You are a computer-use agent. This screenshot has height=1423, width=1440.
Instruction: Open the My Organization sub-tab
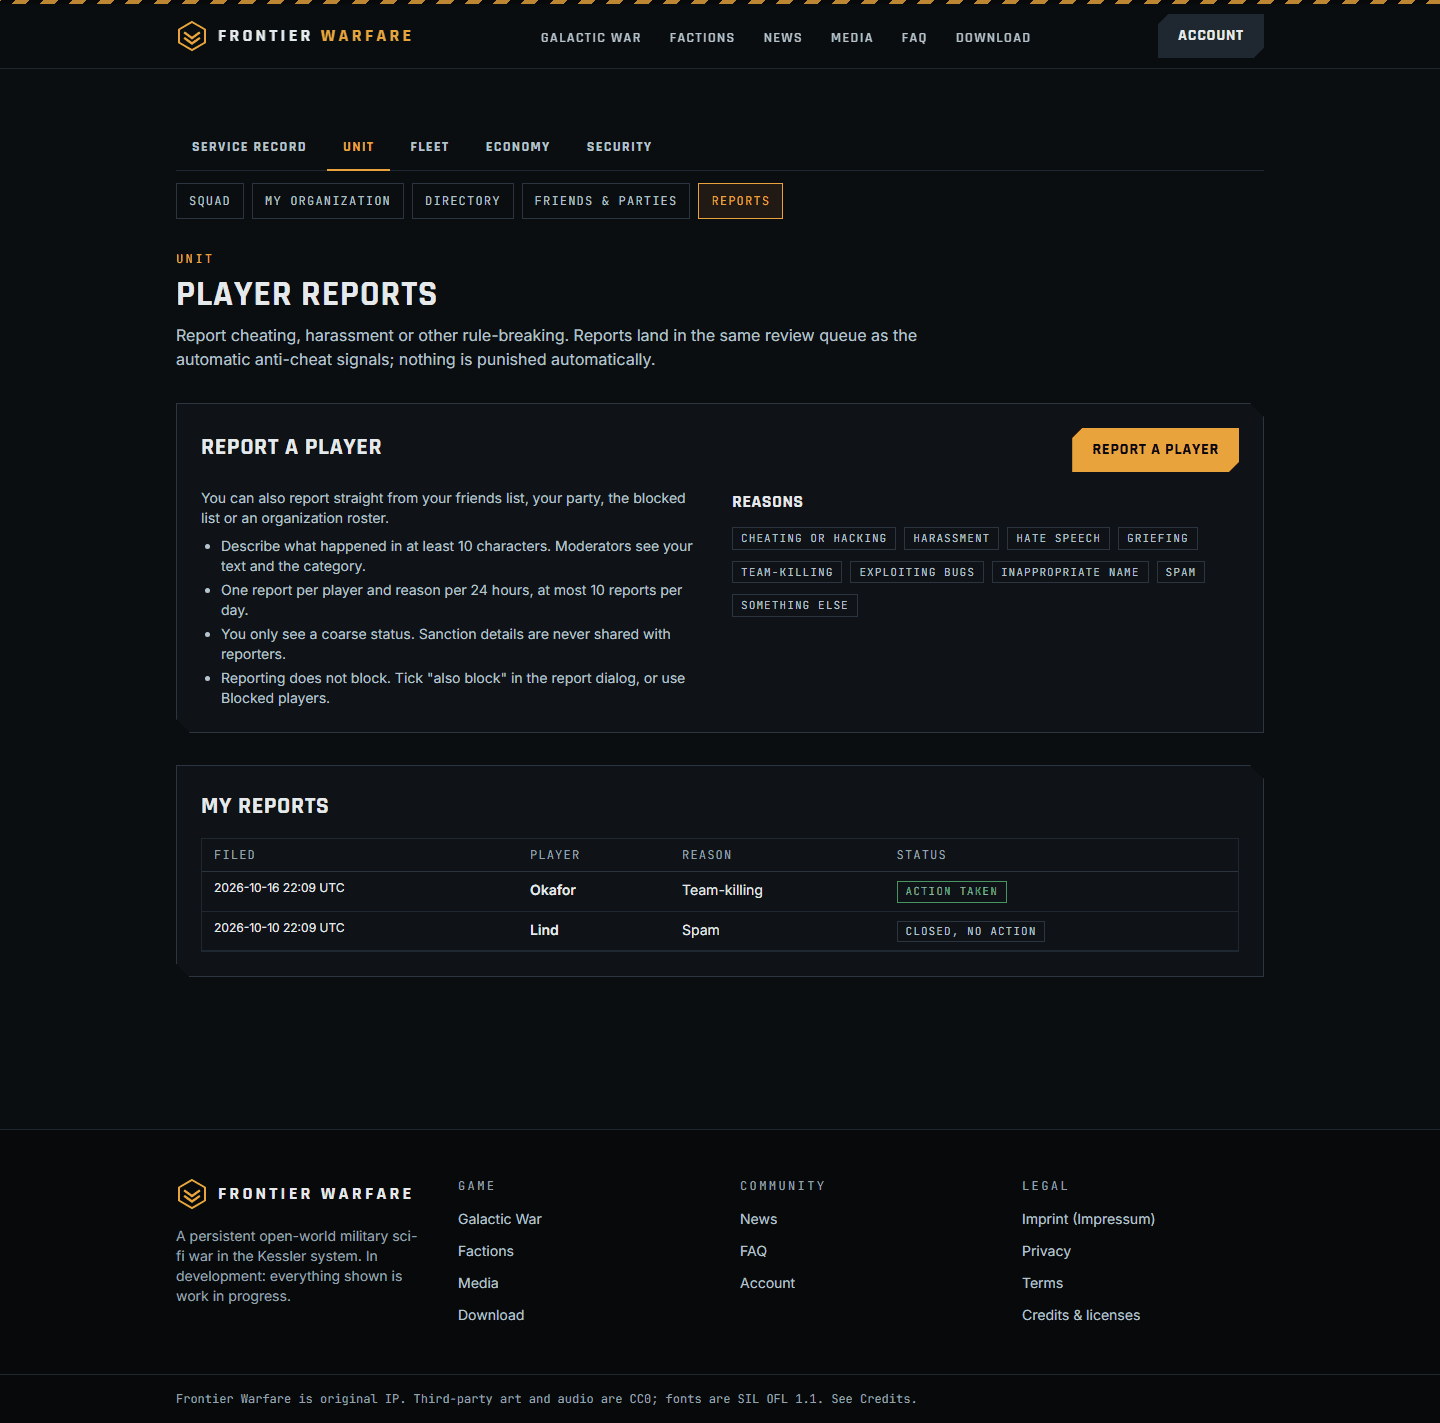click(x=328, y=201)
